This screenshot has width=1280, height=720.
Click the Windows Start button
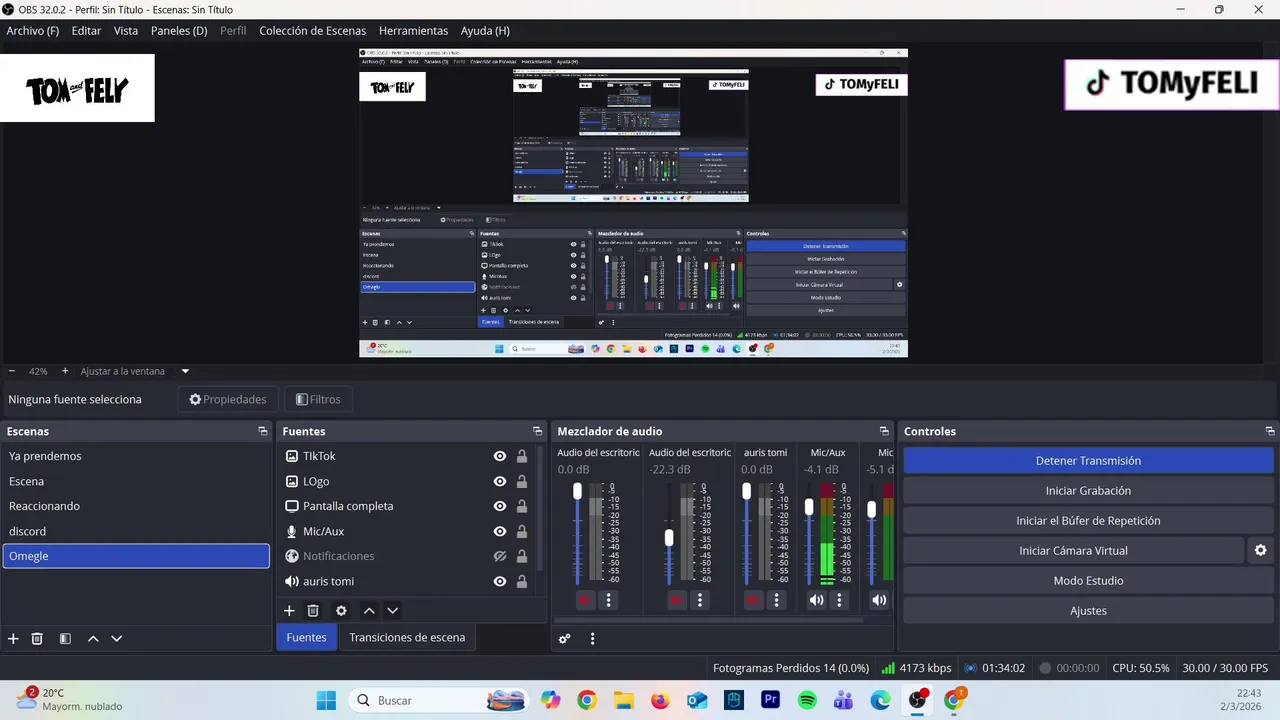[326, 700]
